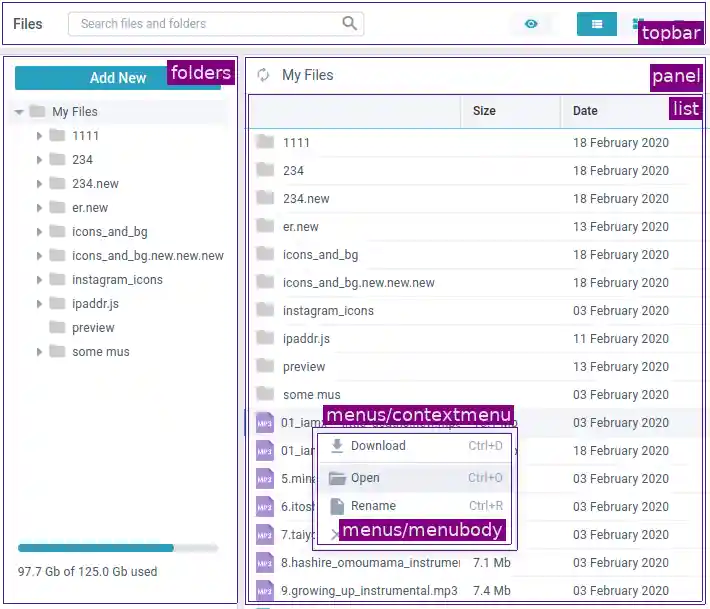Select instagram_icons label in folder tree

(x=117, y=279)
